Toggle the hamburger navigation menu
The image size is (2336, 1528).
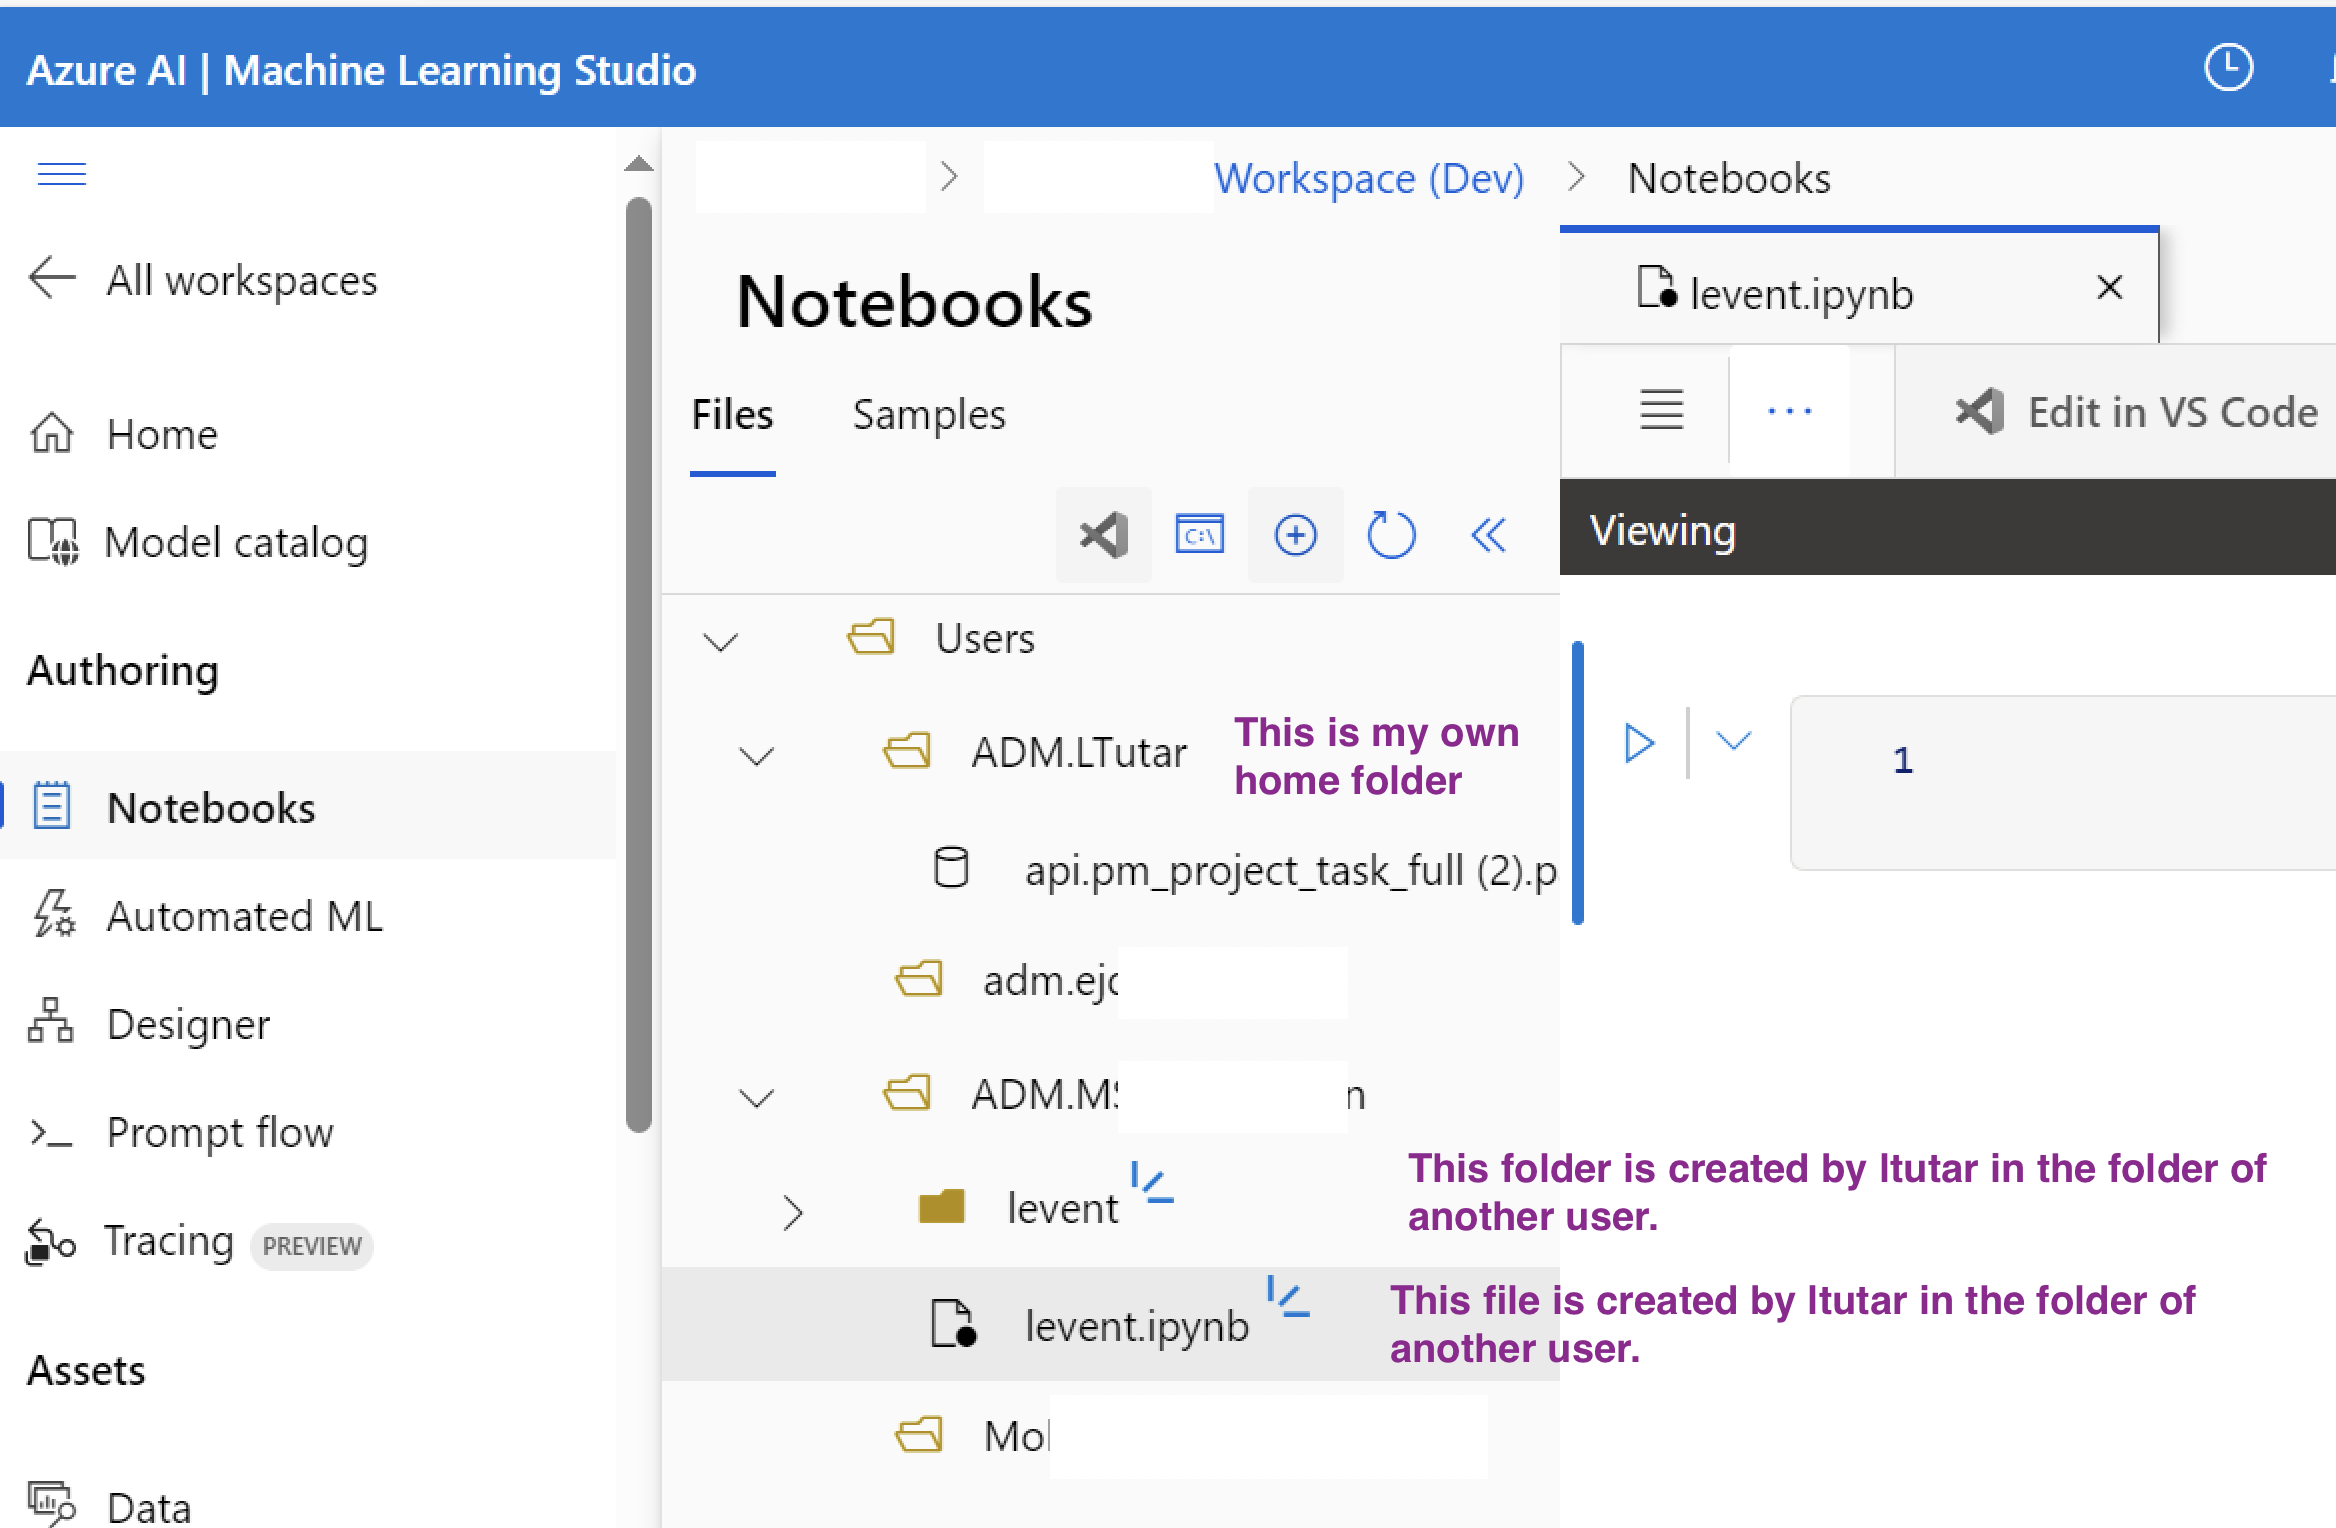pyautogui.click(x=61, y=174)
